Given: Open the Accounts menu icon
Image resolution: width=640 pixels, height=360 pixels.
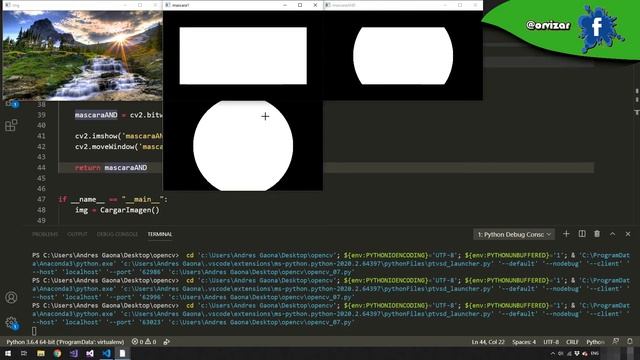Looking at the screenshot, I should 11,298.
